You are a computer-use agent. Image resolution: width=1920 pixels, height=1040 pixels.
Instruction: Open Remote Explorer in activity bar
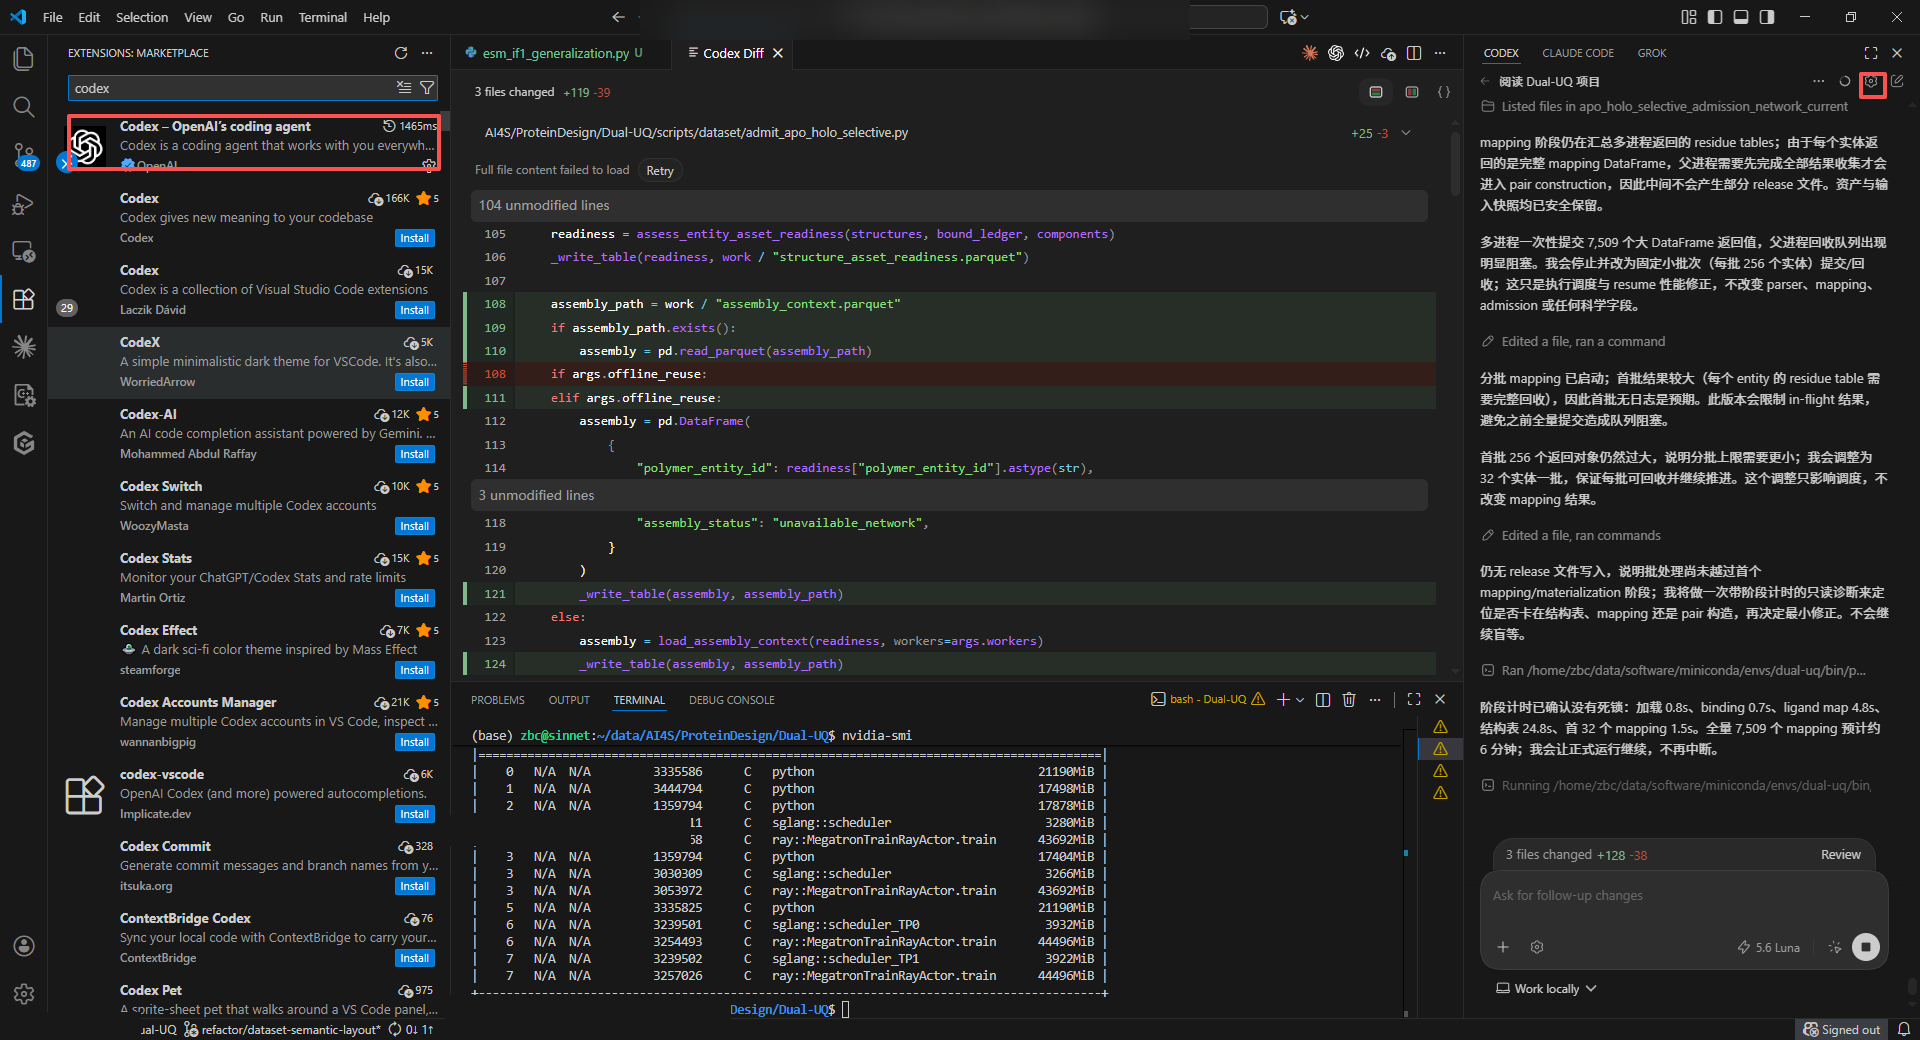24,251
